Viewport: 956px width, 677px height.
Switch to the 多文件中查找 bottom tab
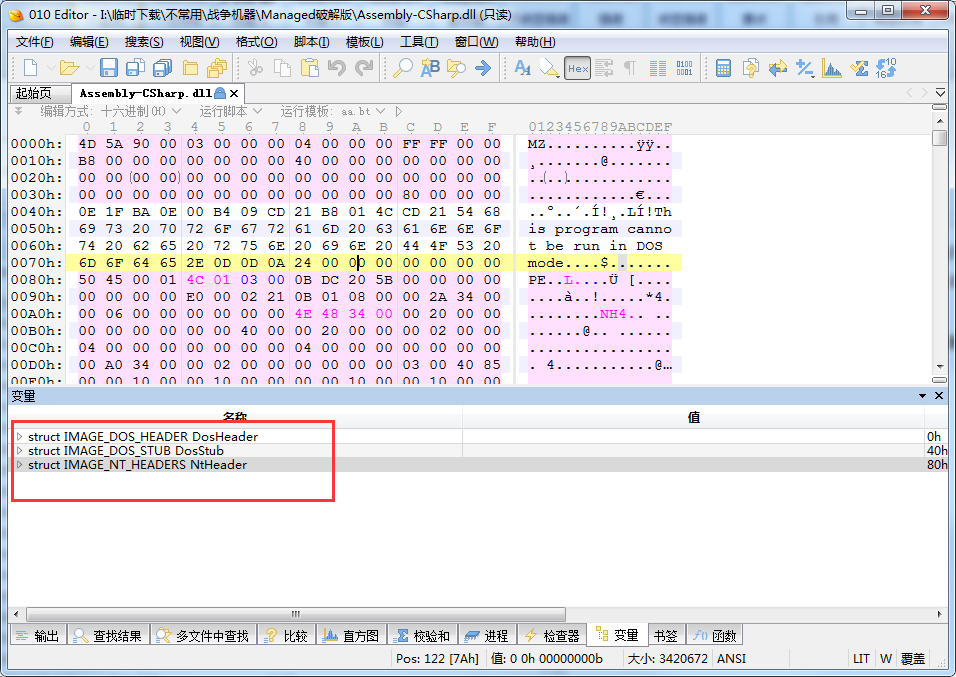[x=203, y=636]
